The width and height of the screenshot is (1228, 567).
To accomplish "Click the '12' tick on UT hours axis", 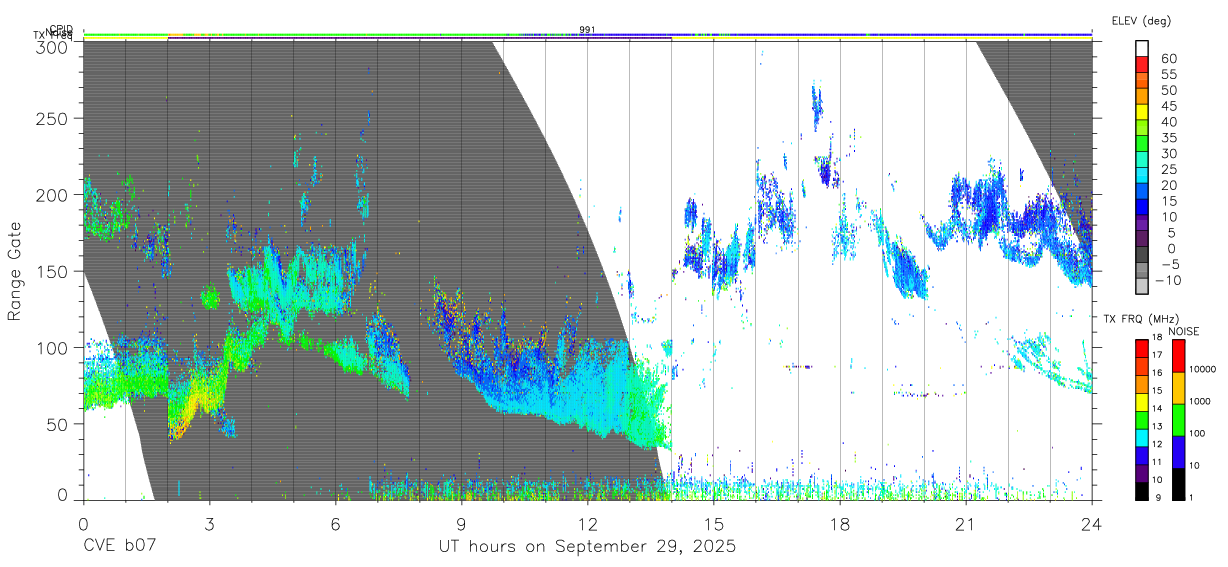I will [588, 523].
